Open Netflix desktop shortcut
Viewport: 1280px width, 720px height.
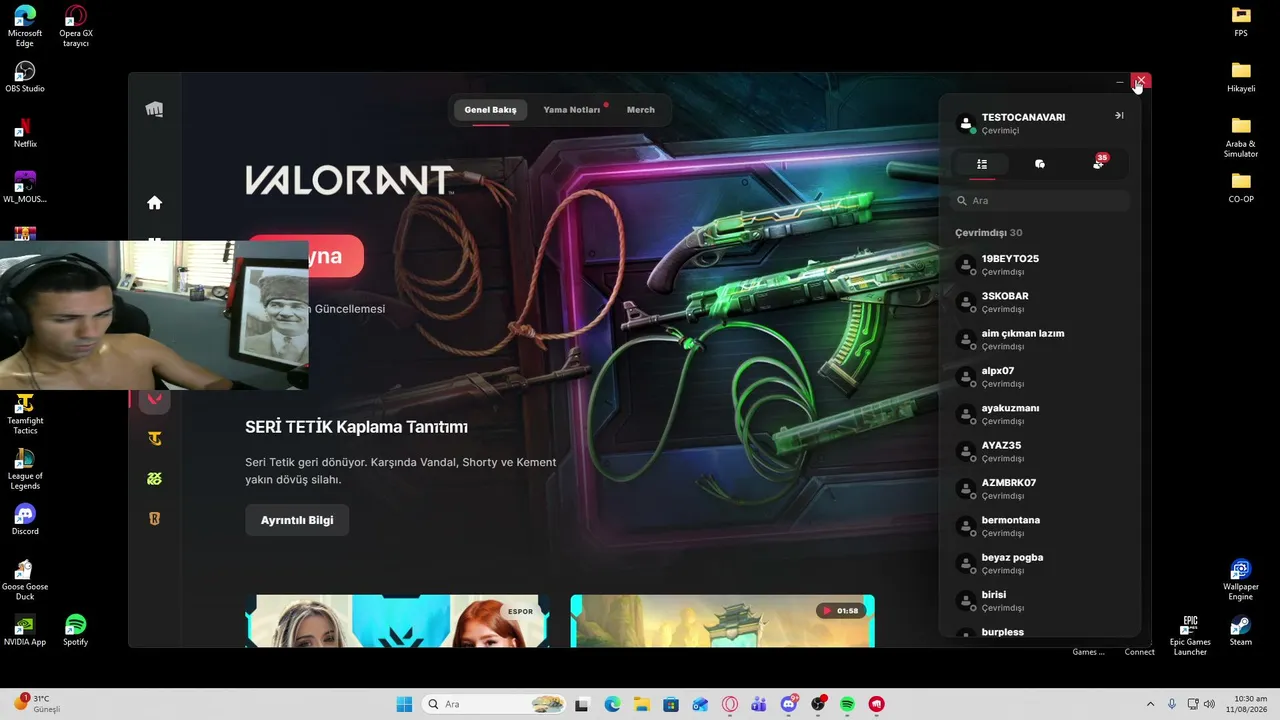tap(25, 132)
